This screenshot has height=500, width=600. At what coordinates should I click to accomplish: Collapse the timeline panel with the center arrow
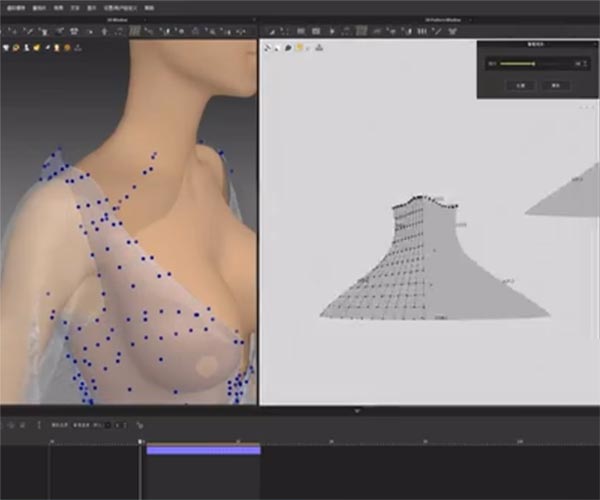[357, 409]
